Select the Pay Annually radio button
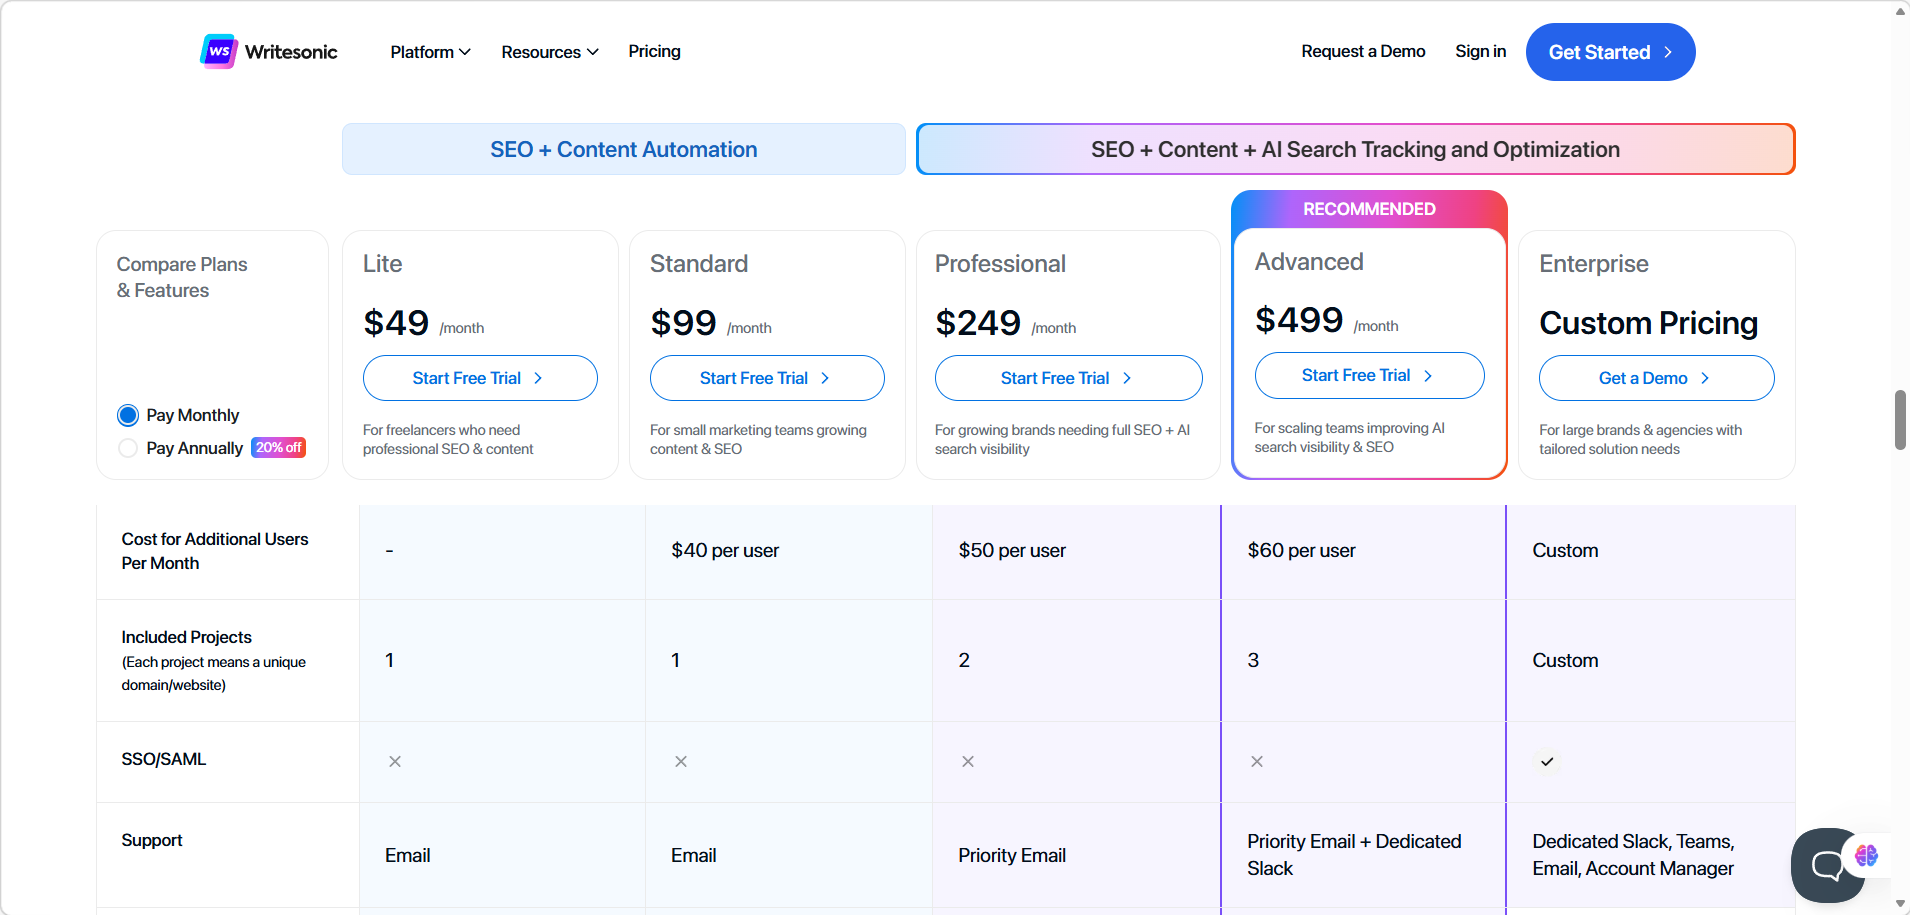The image size is (1910, 915). coord(128,448)
